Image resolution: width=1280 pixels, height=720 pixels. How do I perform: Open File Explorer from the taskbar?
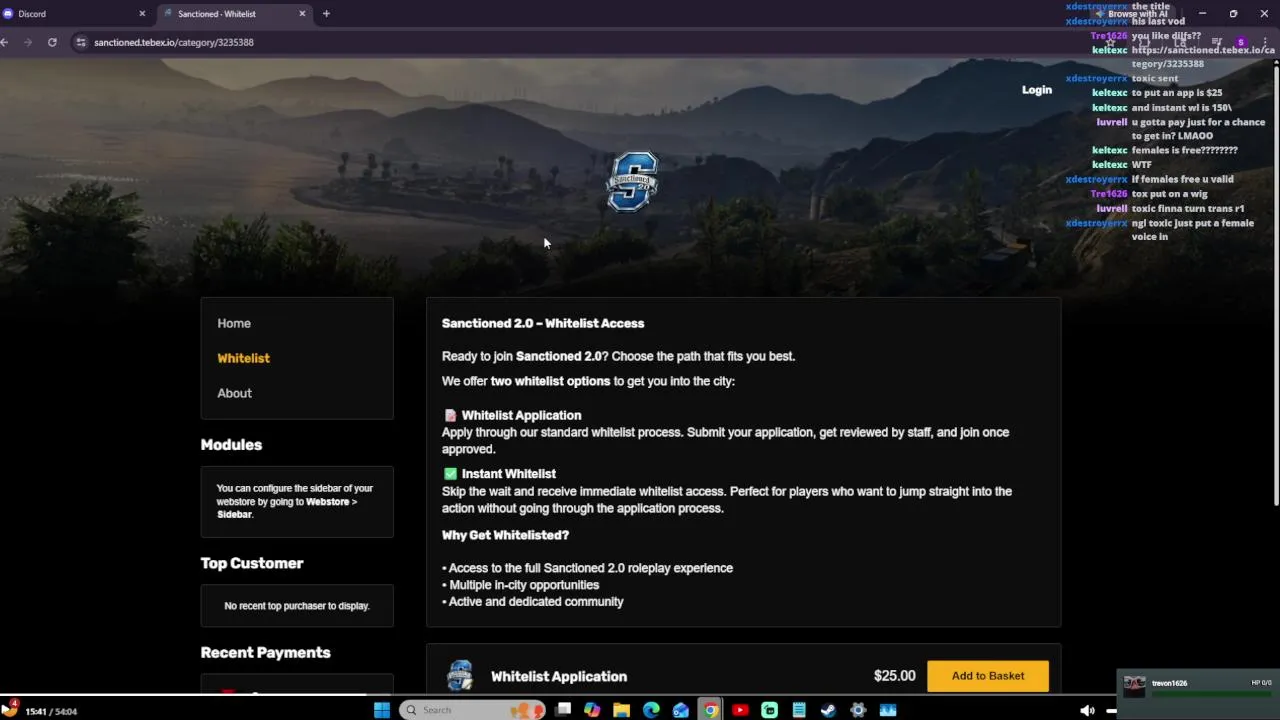click(x=622, y=710)
